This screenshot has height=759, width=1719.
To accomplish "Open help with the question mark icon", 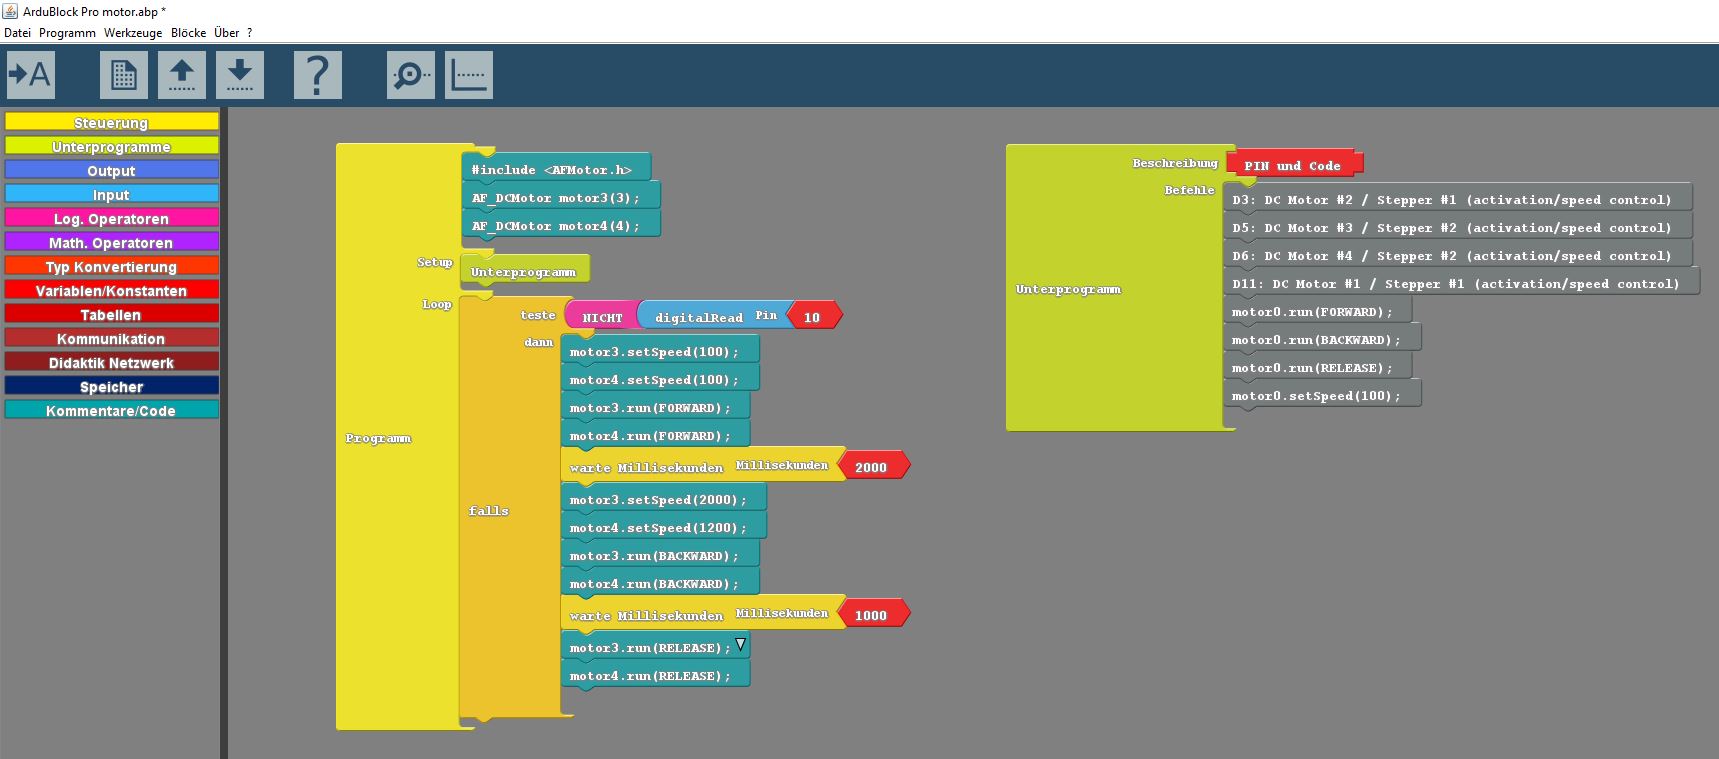I will pyautogui.click(x=317, y=75).
